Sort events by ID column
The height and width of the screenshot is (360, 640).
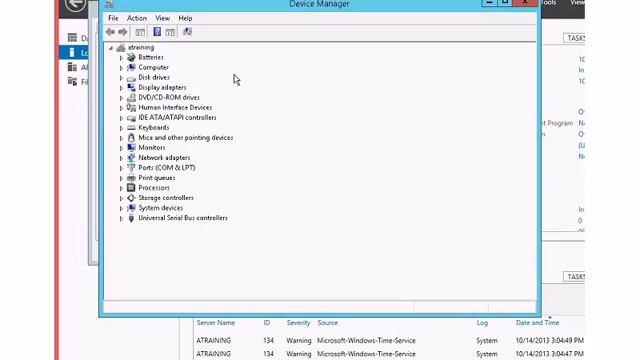pyautogui.click(x=267, y=323)
